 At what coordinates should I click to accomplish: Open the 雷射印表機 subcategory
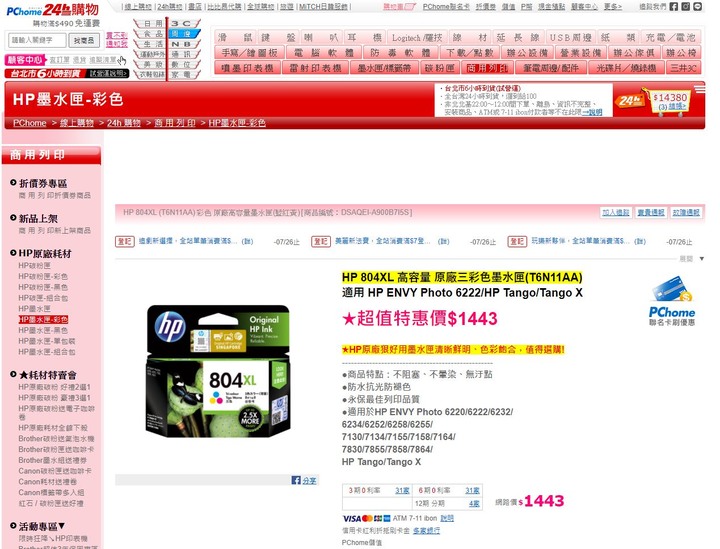315,68
